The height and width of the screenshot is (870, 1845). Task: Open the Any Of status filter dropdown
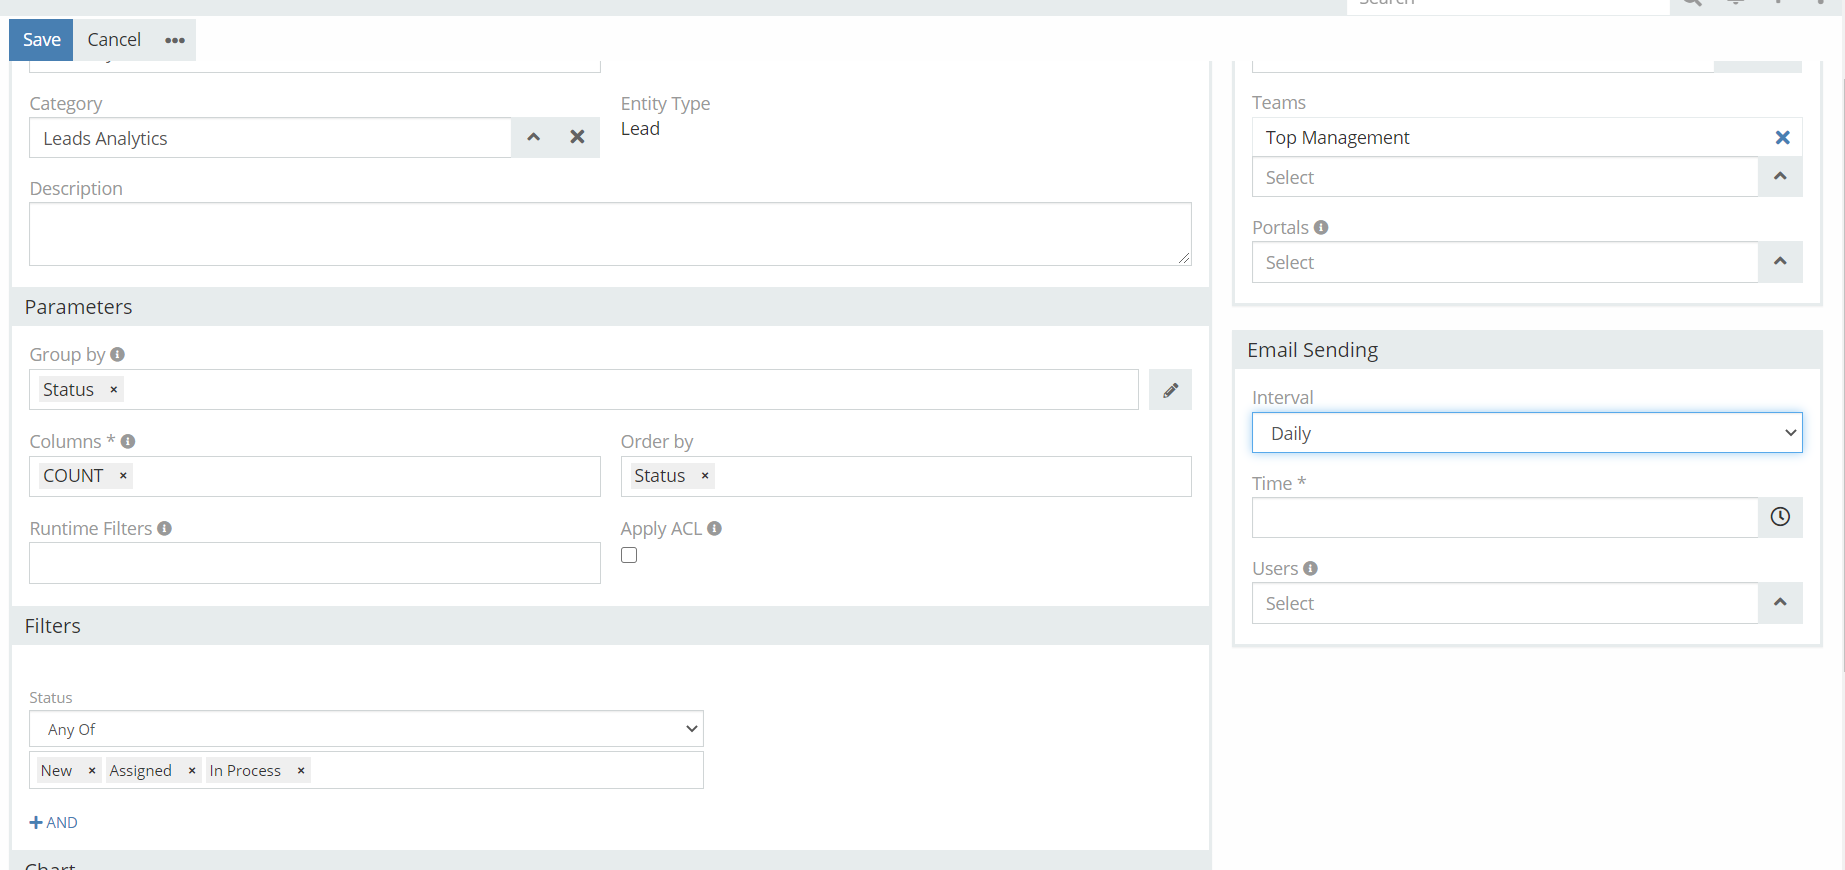point(366,729)
